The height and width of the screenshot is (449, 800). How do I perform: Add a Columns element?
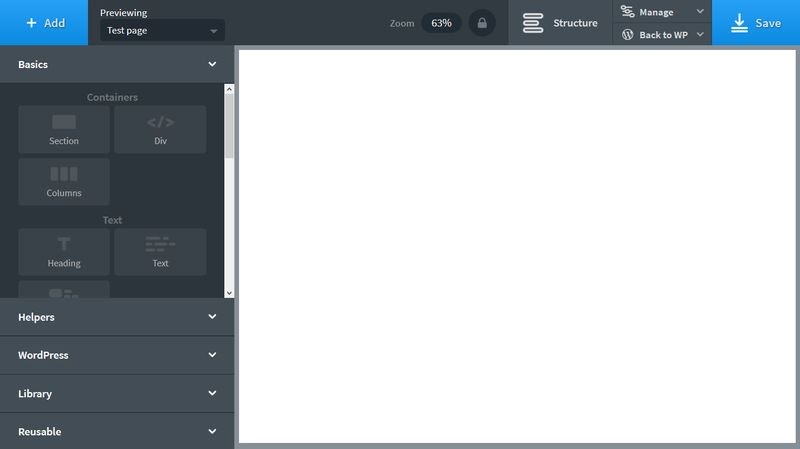64,182
